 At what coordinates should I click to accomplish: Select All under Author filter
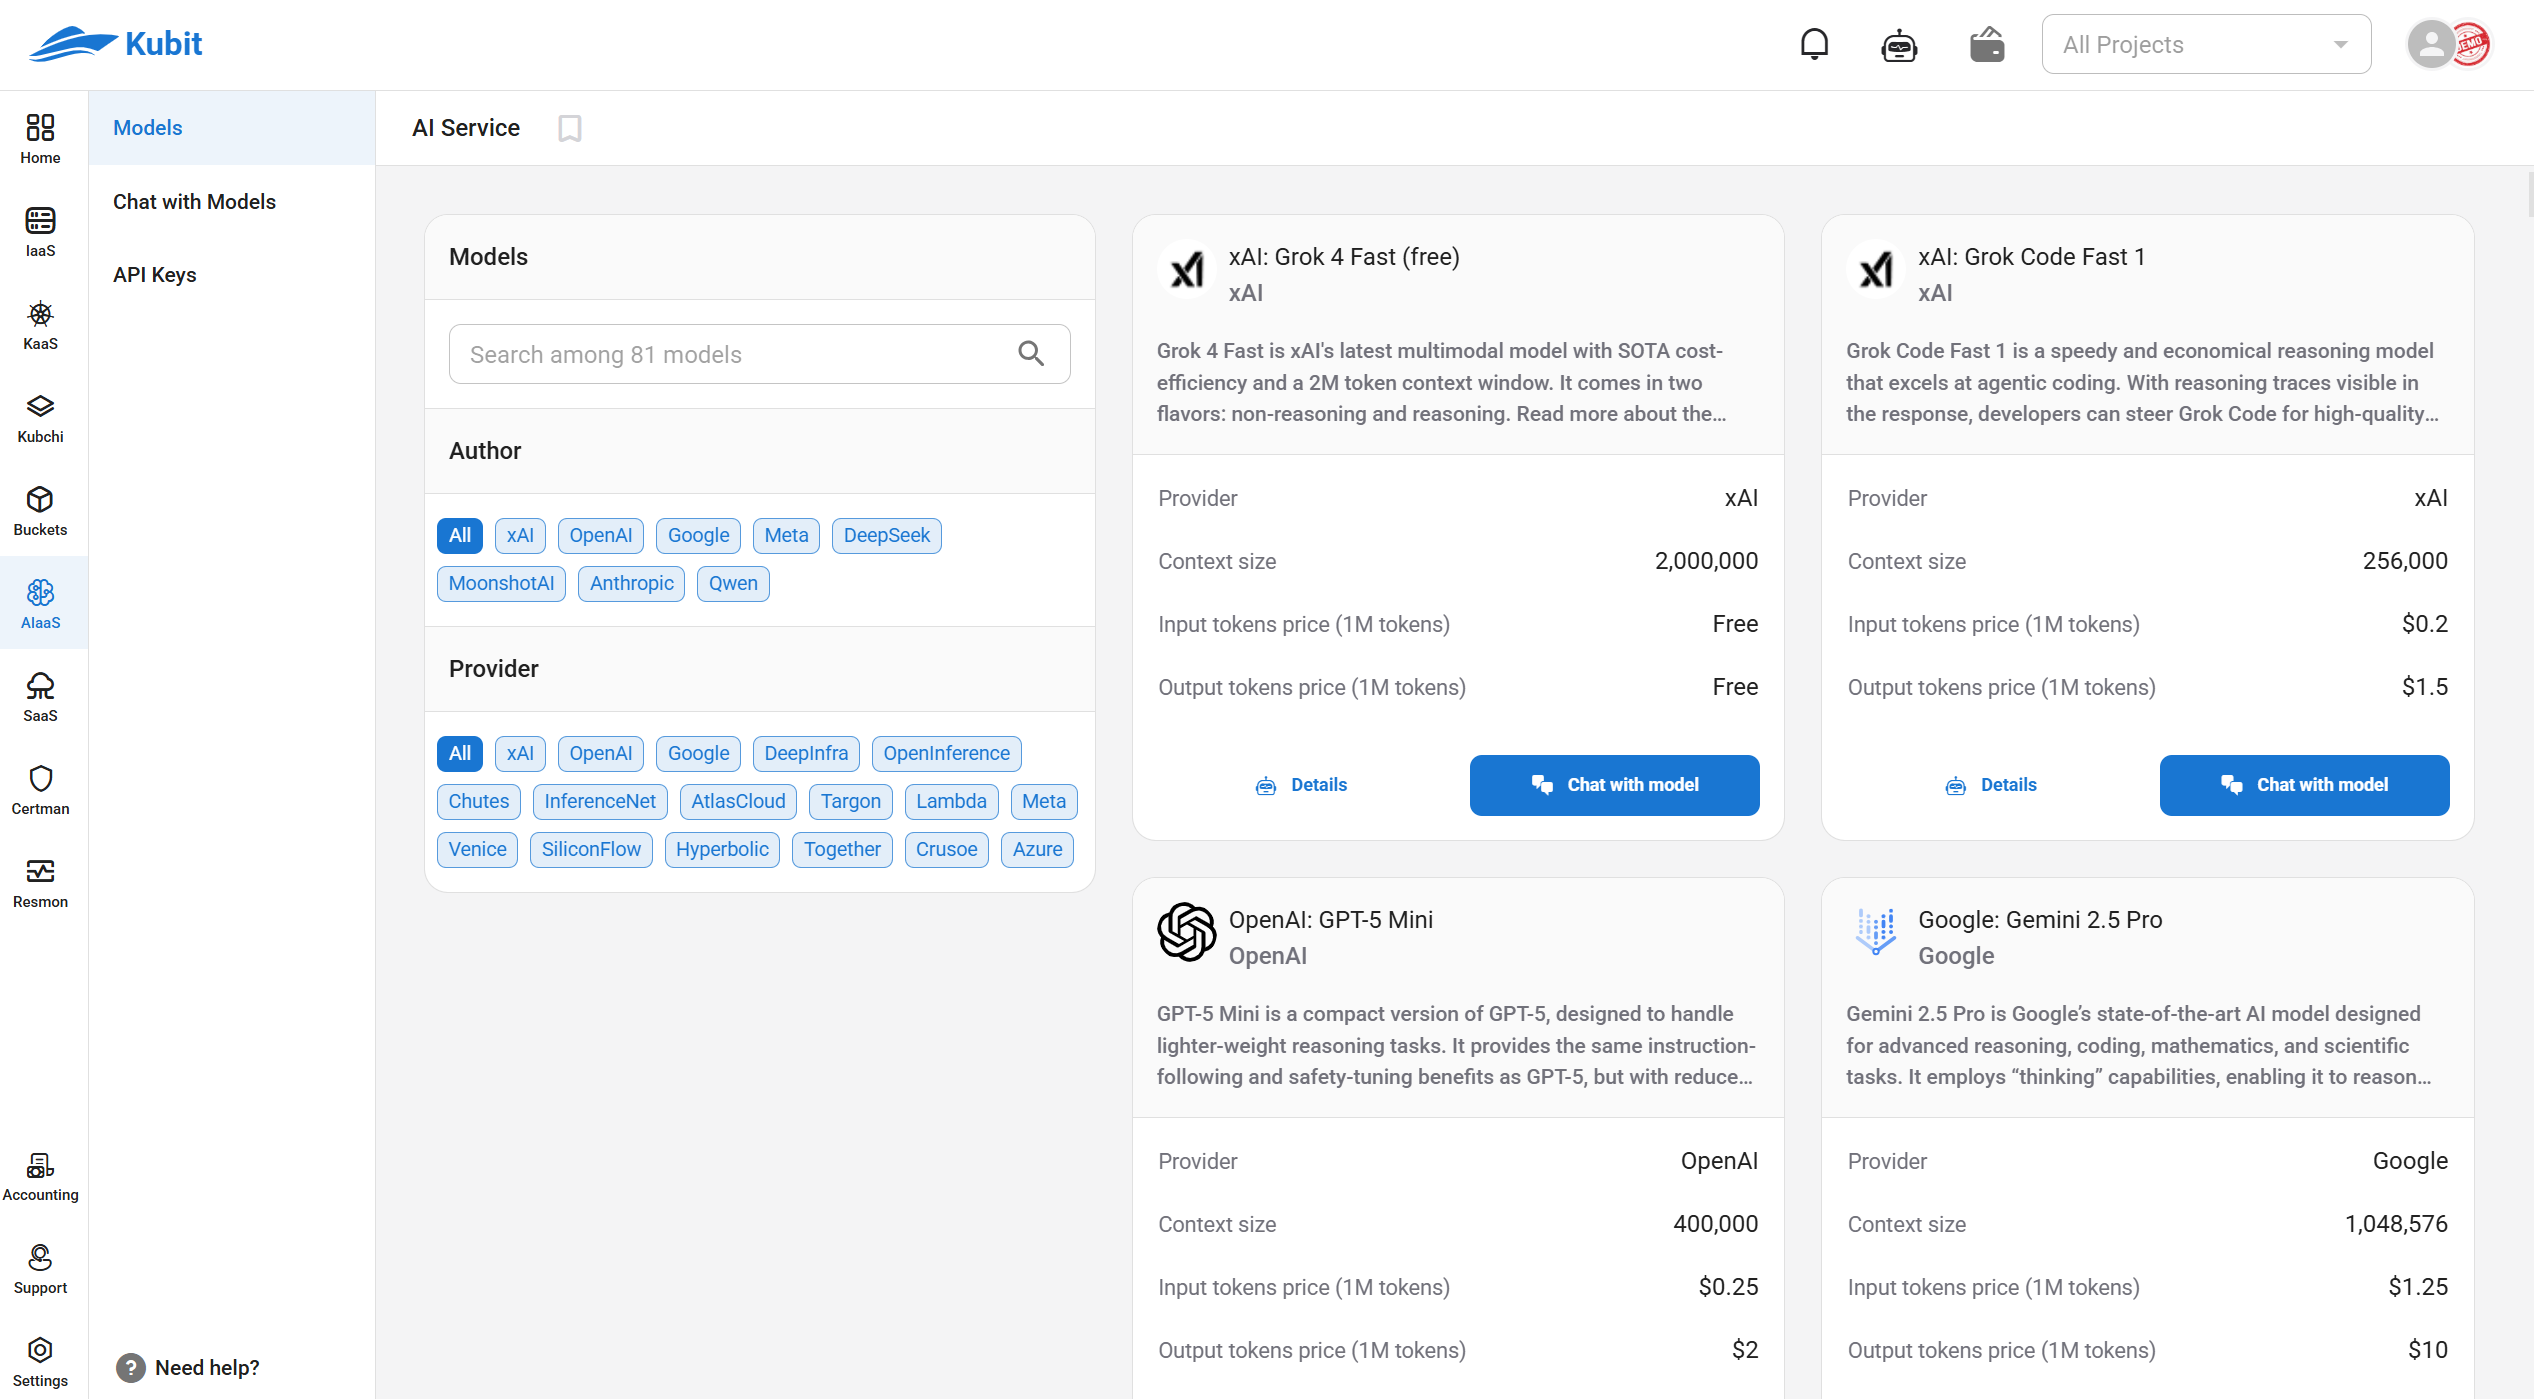click(460, 536)
